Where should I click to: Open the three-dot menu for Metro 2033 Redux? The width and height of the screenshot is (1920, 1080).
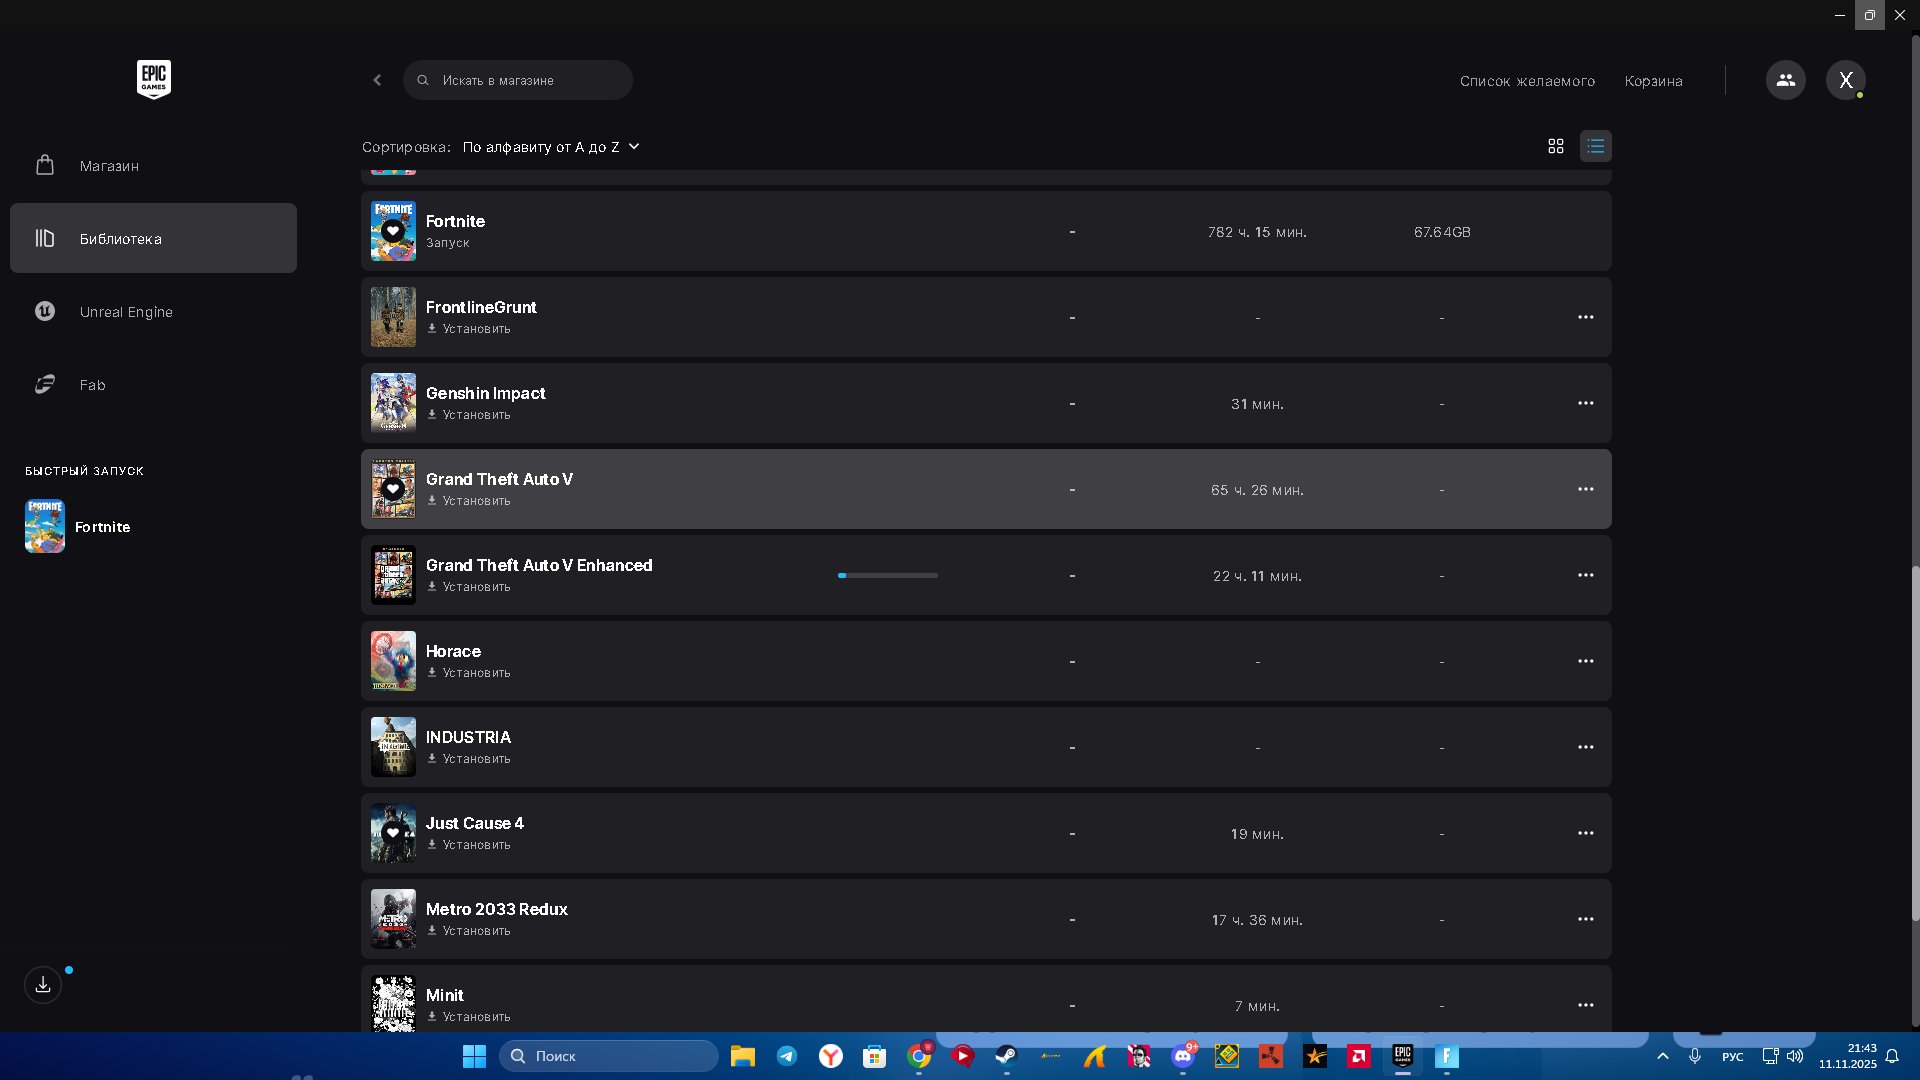tap(1585, 919)
